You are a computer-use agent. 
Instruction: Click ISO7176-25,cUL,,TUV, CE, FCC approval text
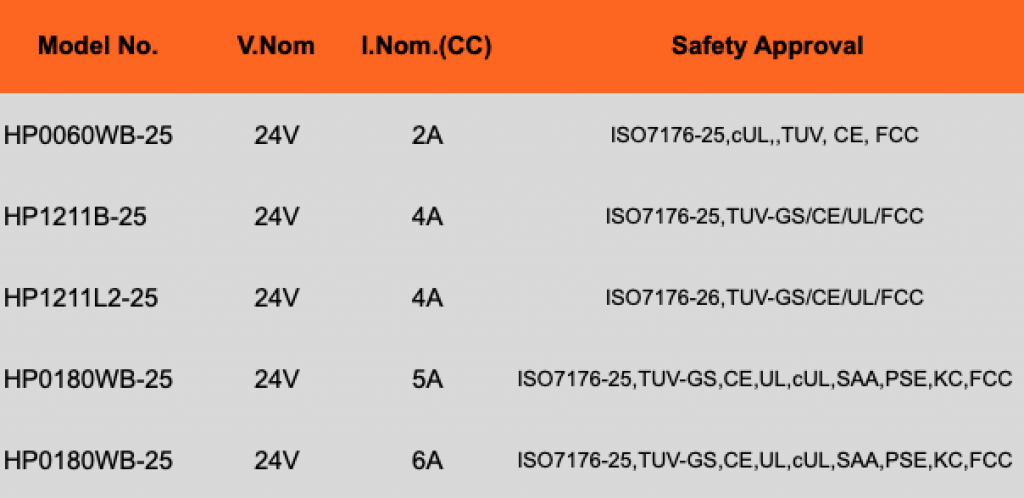pyautogui.click(x=765, y=136)
